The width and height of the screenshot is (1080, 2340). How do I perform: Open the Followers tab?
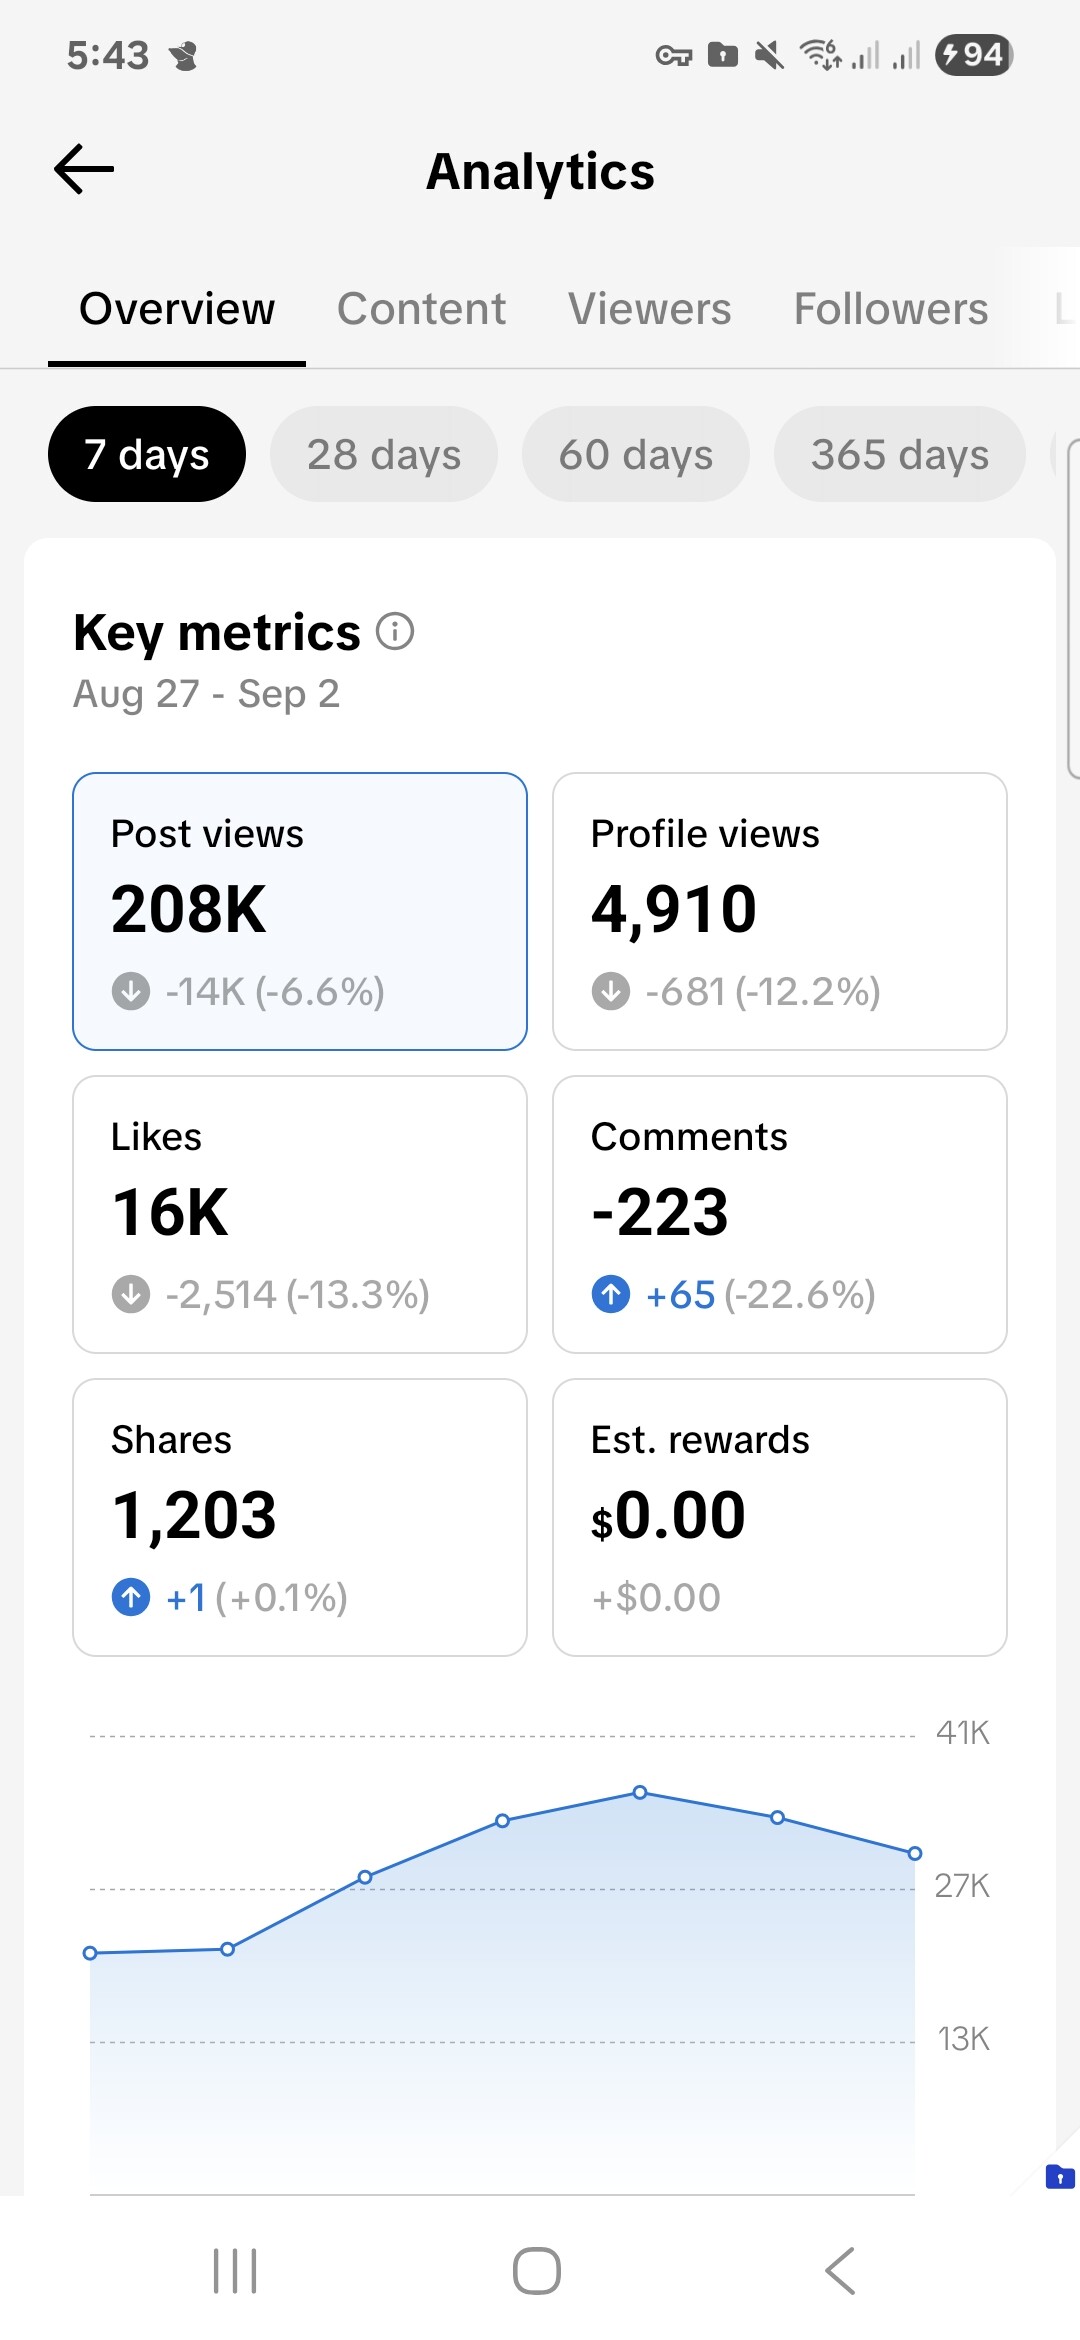(891, 309)
